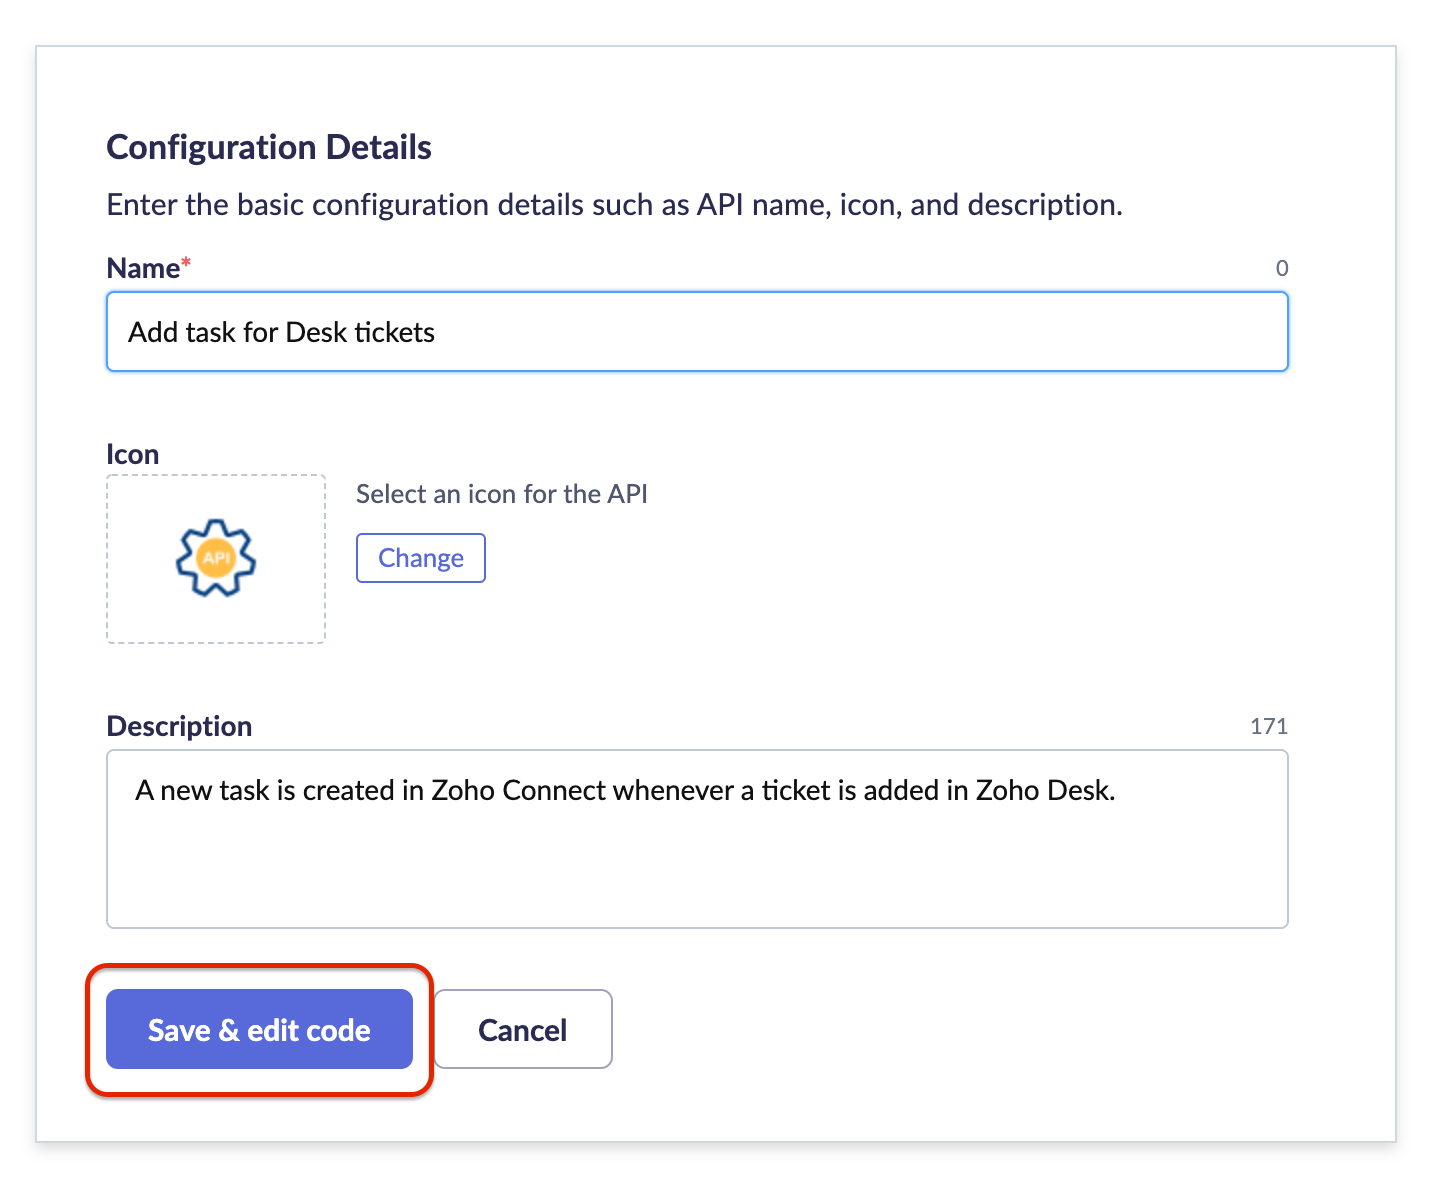
Task: Cancel the configuration form
Action: point(522,1029)
